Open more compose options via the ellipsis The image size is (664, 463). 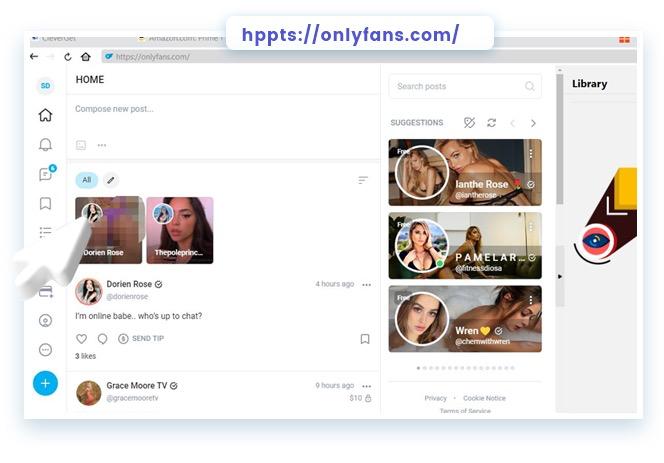click(102, 145)
